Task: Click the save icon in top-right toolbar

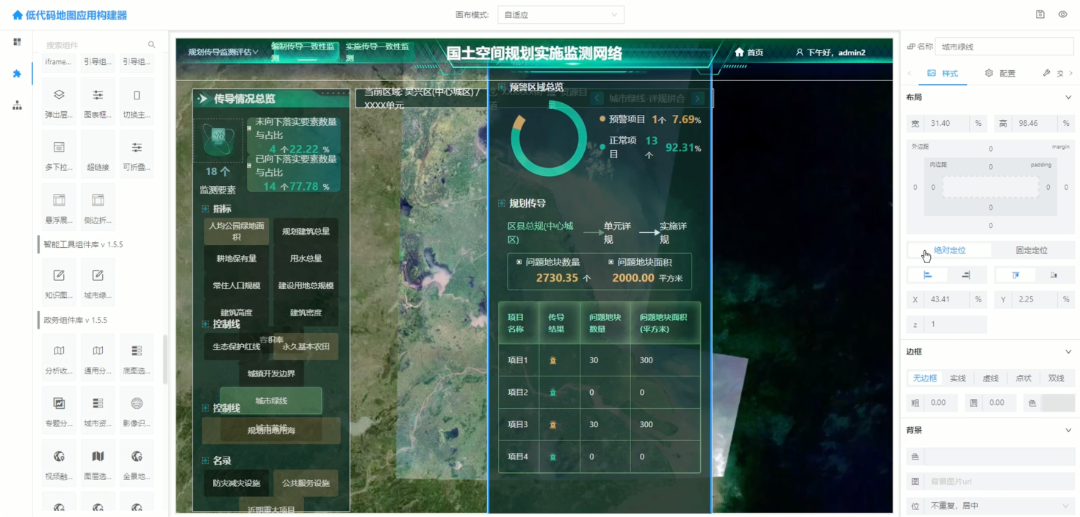Action: coord(1041,15)
